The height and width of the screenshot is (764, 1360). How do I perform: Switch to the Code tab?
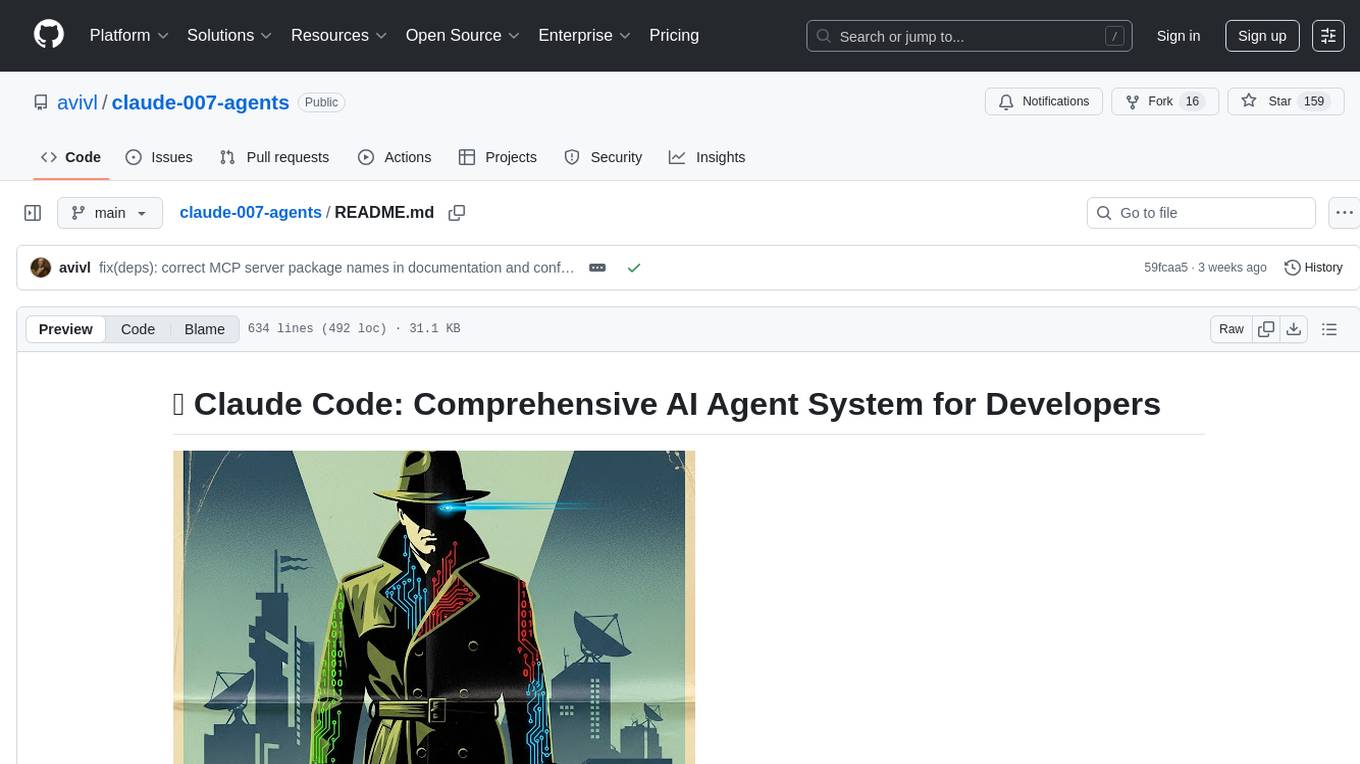click(x=71, y=157)
